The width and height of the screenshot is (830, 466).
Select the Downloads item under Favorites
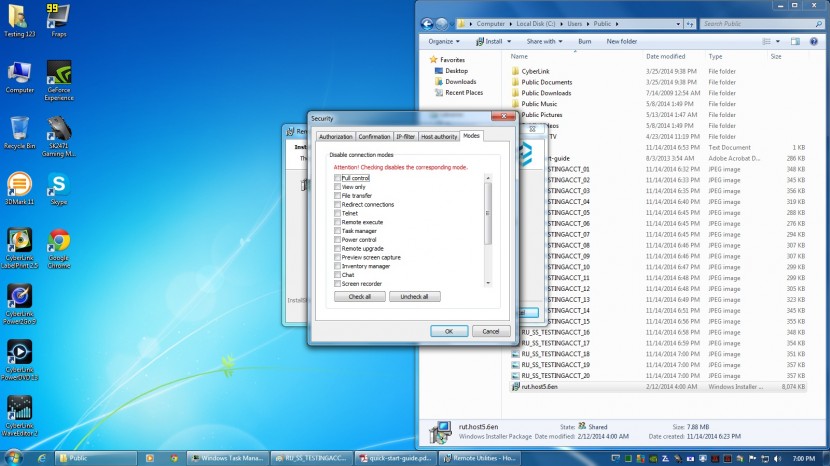461,82
